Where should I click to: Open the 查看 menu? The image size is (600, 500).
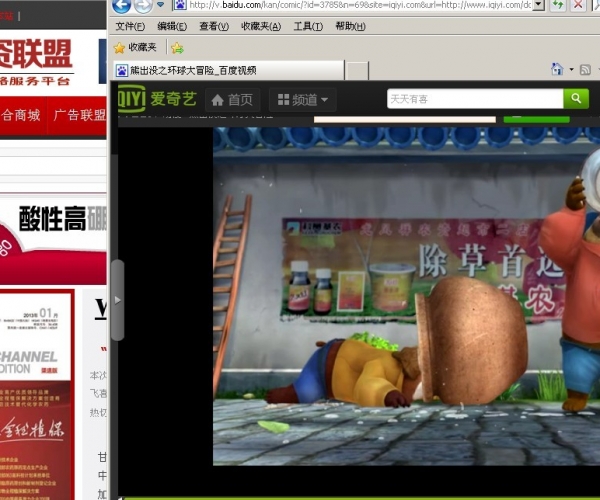[x=213, y=26]
